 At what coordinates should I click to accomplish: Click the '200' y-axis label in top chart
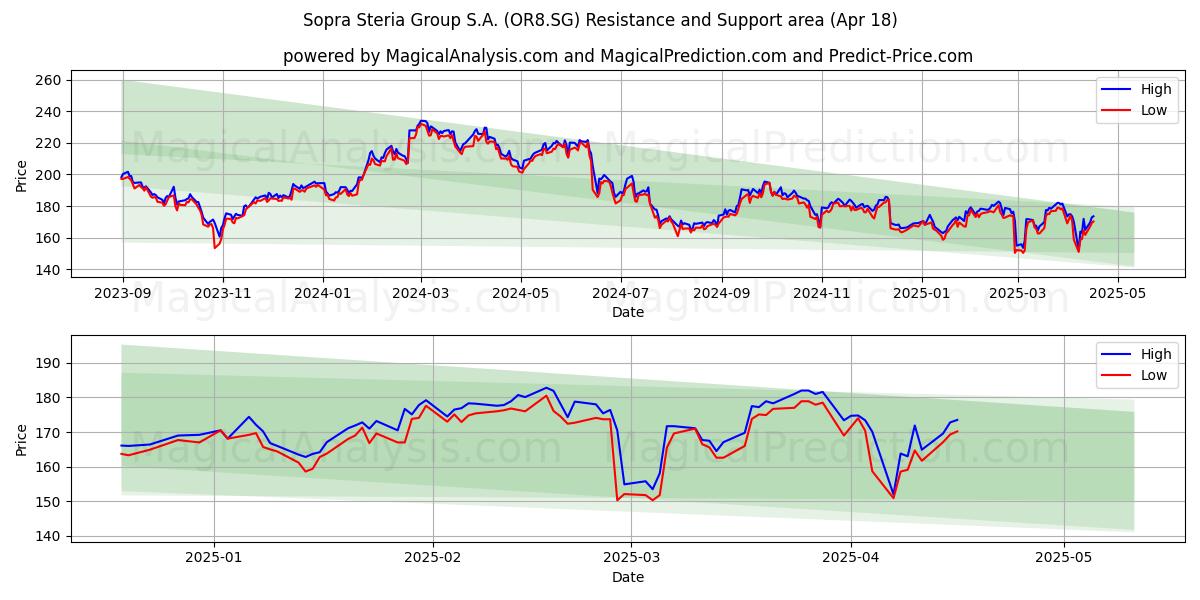coord(50,175)
